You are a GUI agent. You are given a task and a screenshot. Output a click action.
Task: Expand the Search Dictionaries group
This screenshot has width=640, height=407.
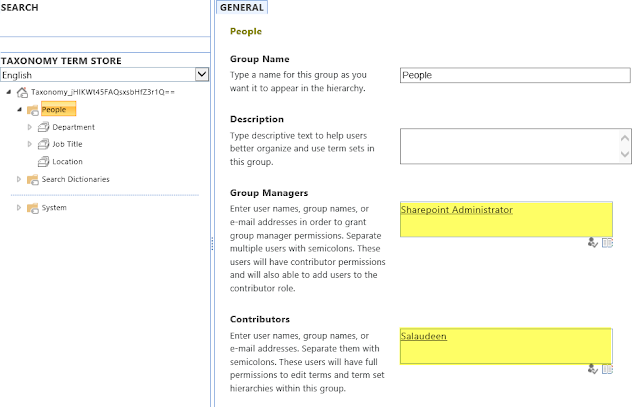tap(19, 179)
